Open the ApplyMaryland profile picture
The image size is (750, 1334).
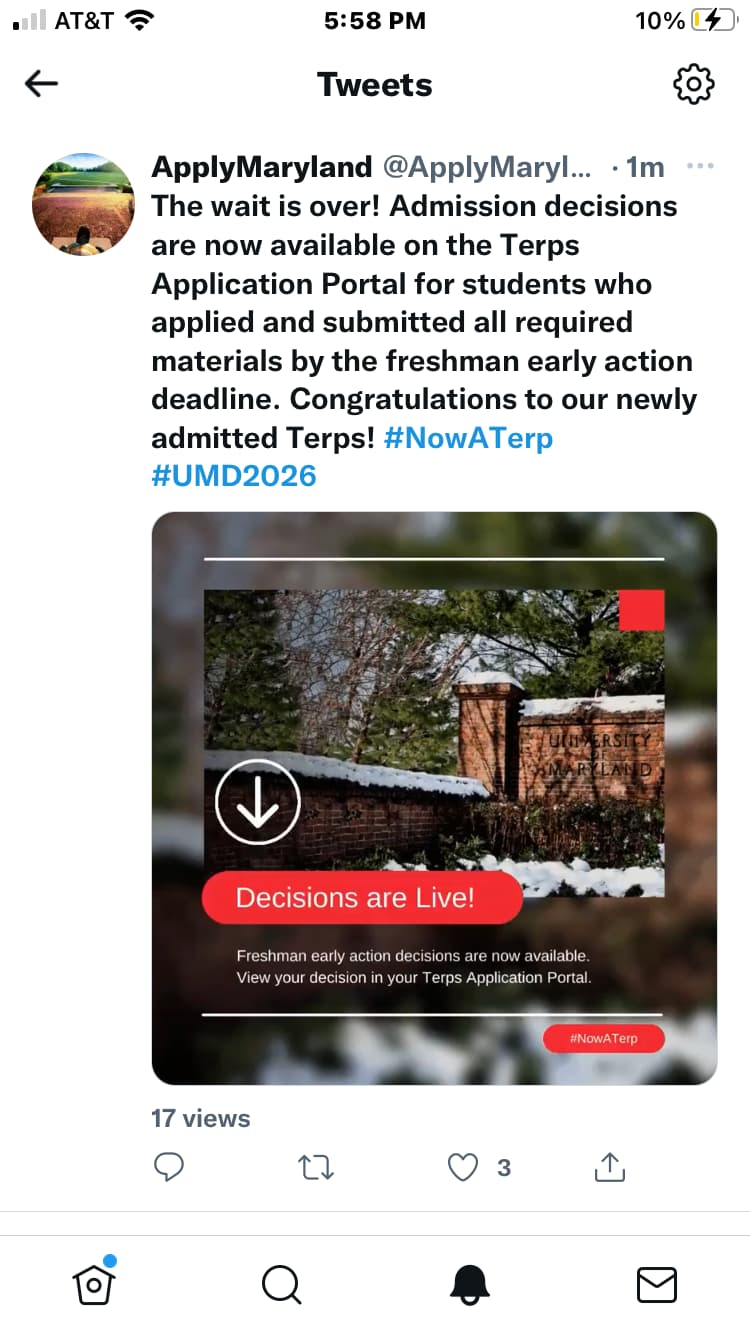click(83, 204)
